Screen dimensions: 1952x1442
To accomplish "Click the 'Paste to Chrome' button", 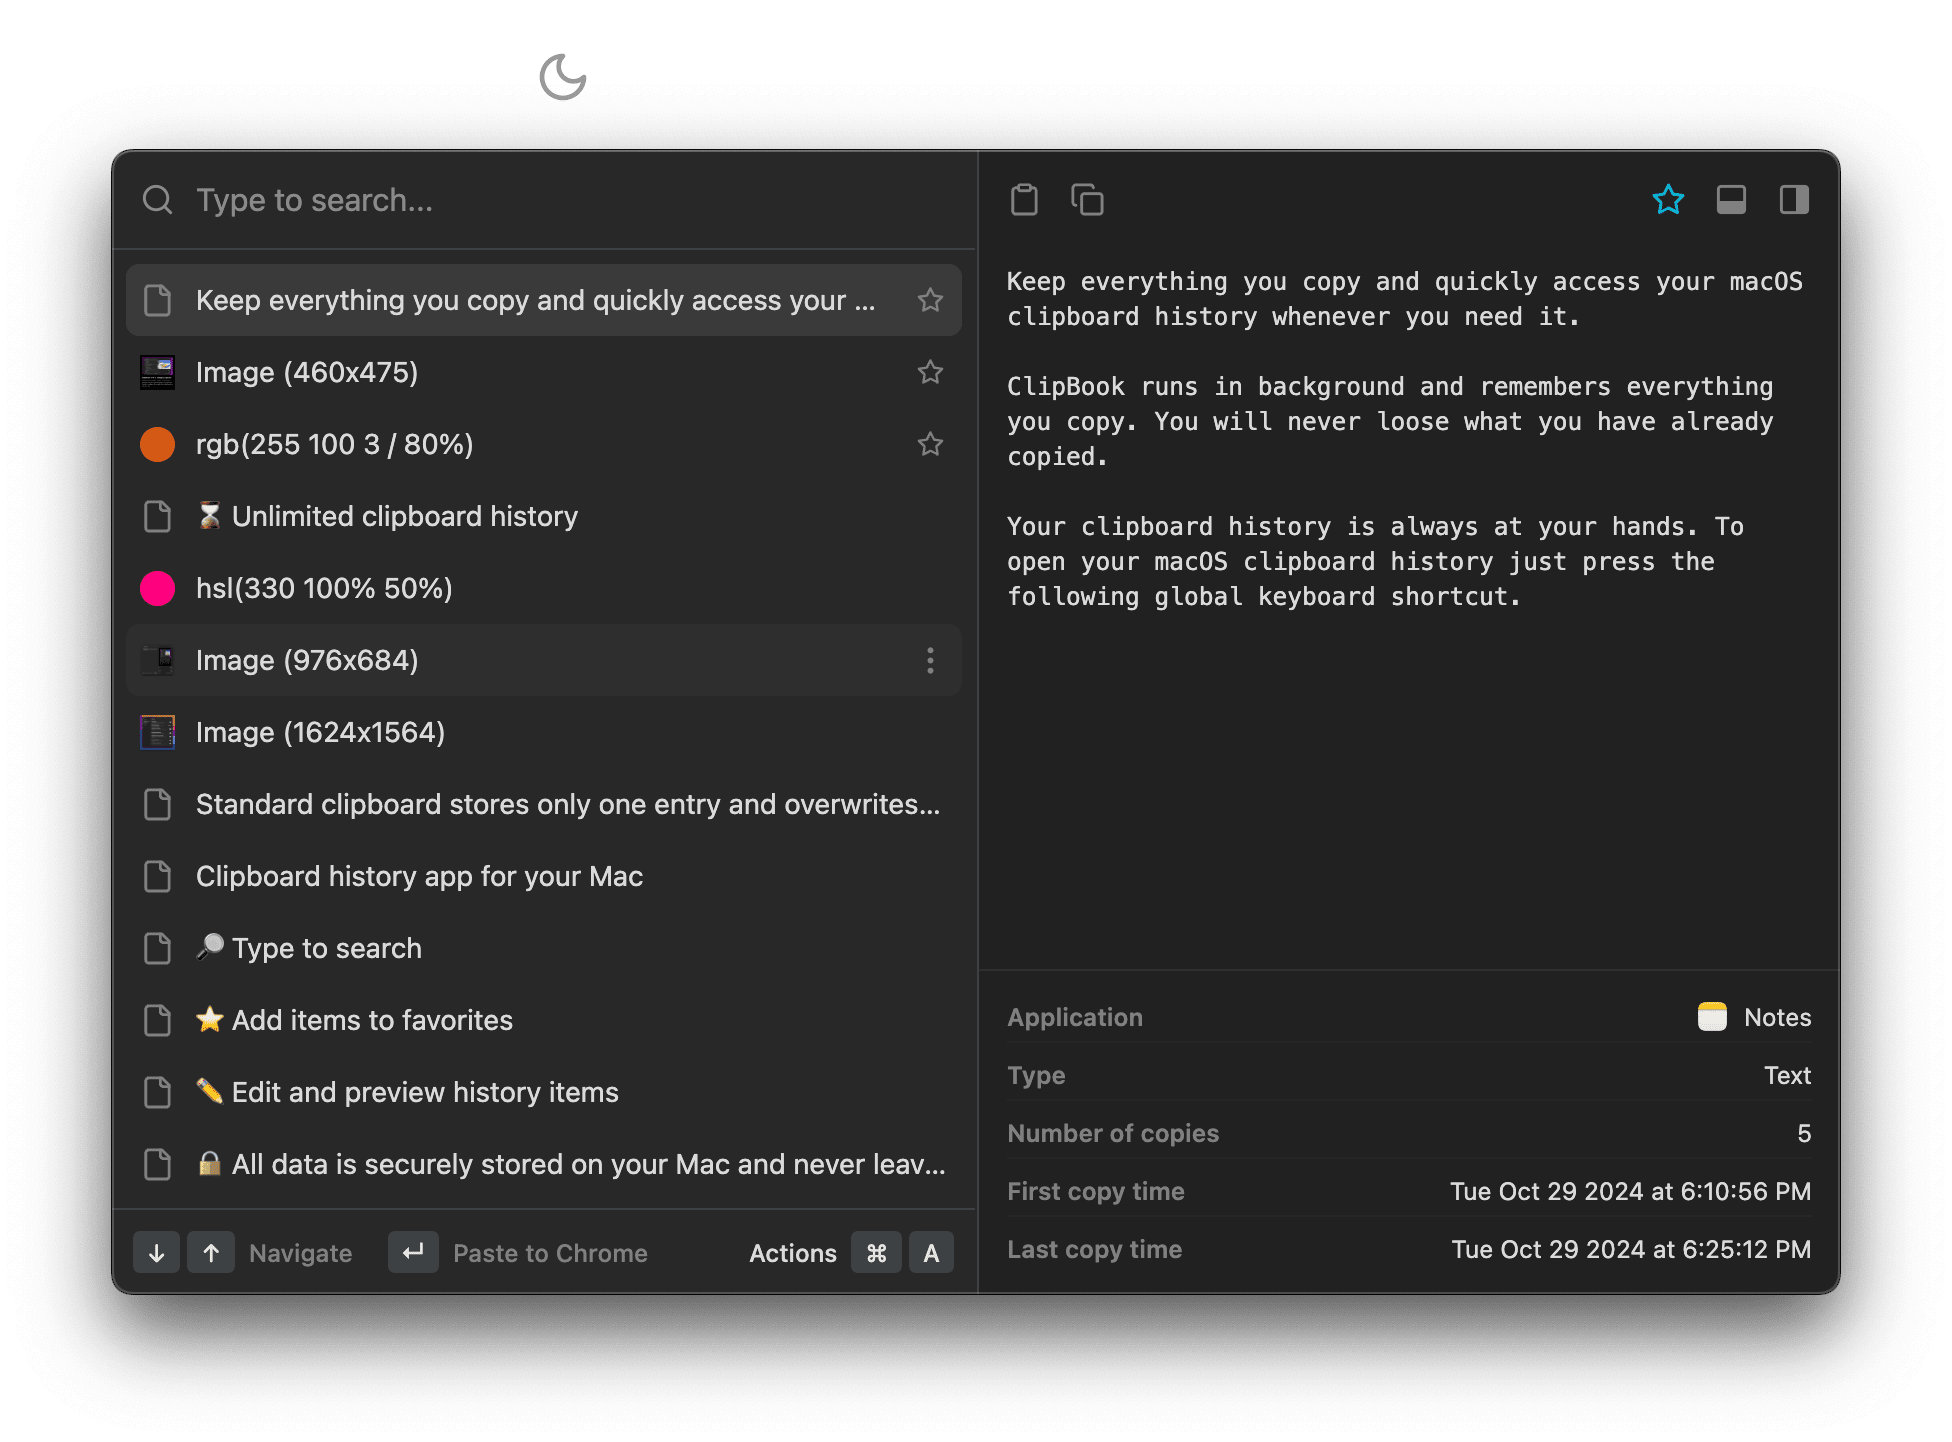I will [550, 1252].
